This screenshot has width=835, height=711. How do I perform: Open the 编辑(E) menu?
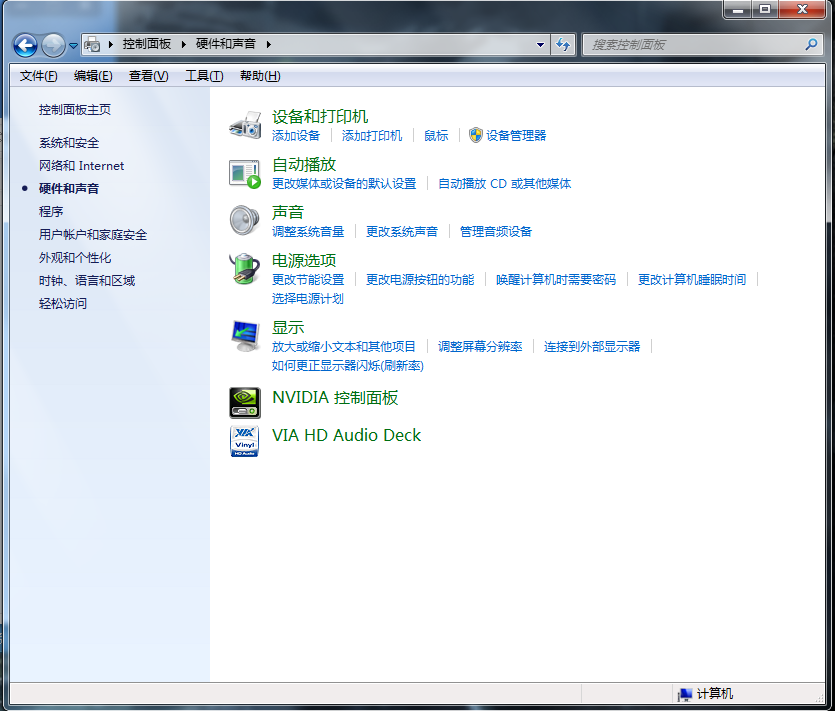(93, 76)
